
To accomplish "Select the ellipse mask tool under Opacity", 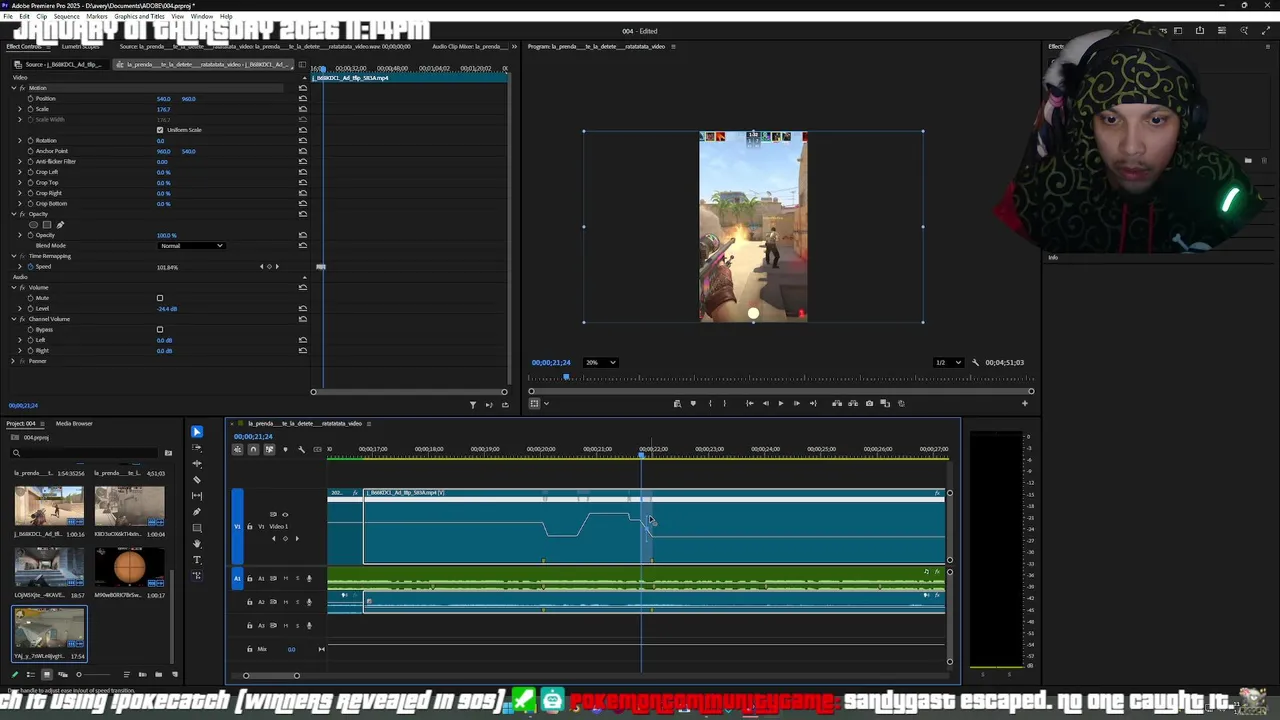I will point(35,225).
